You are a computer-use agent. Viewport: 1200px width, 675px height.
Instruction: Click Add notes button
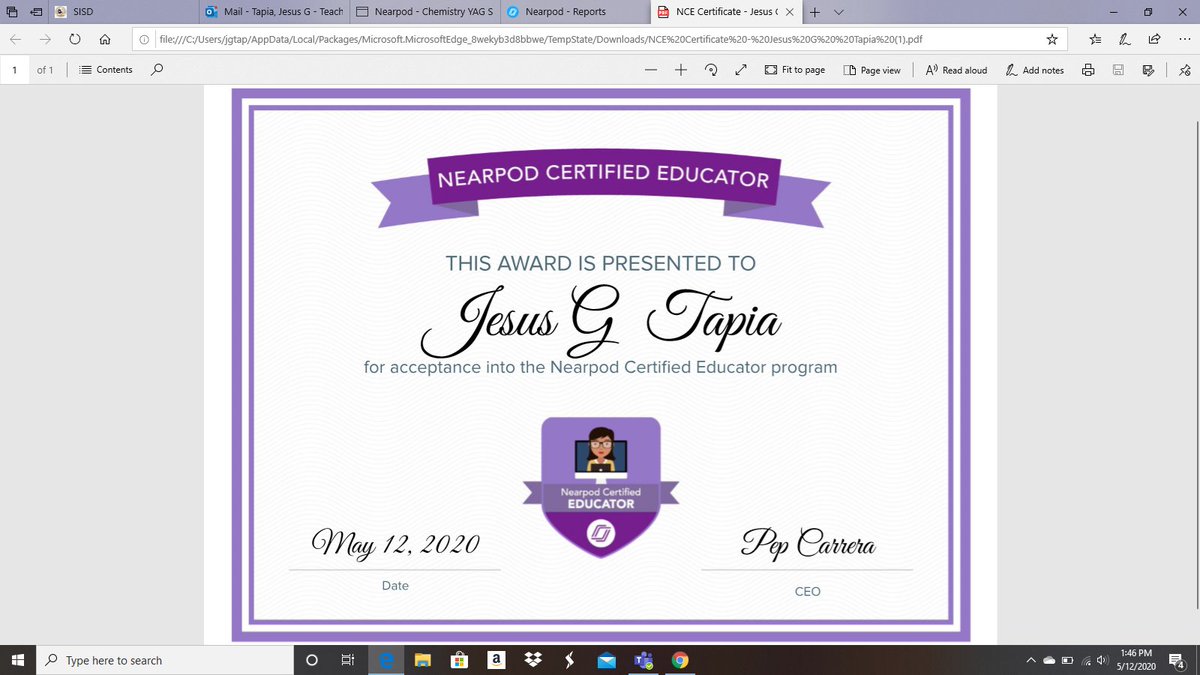[x=1035, y=70]
